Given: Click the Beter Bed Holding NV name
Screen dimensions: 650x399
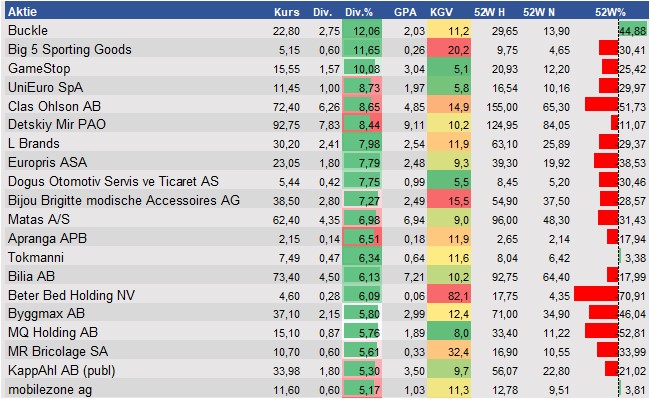Looking at the screenshot, I should click(71, 295).
